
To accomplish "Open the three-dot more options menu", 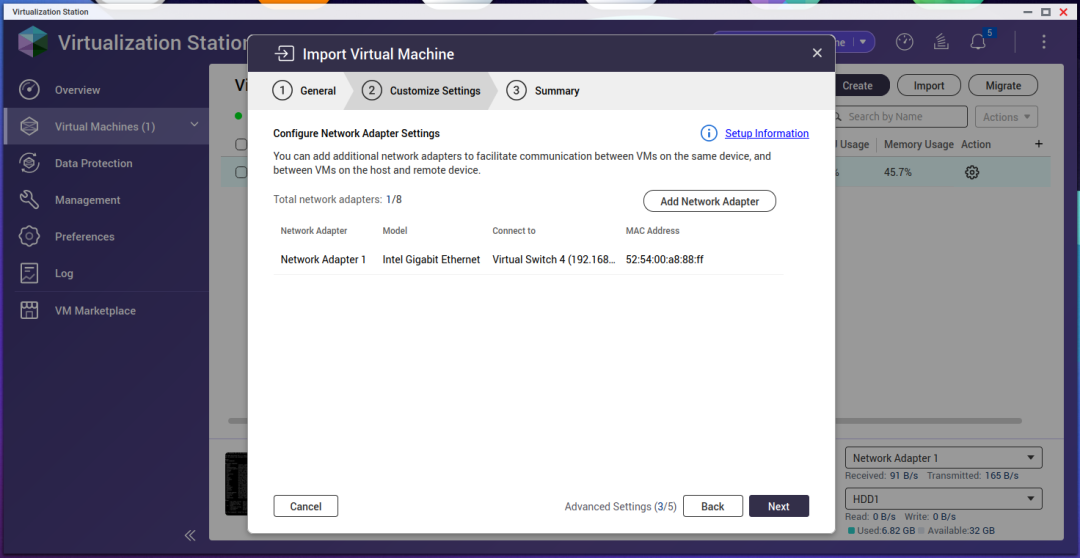I will (1044, 42).
